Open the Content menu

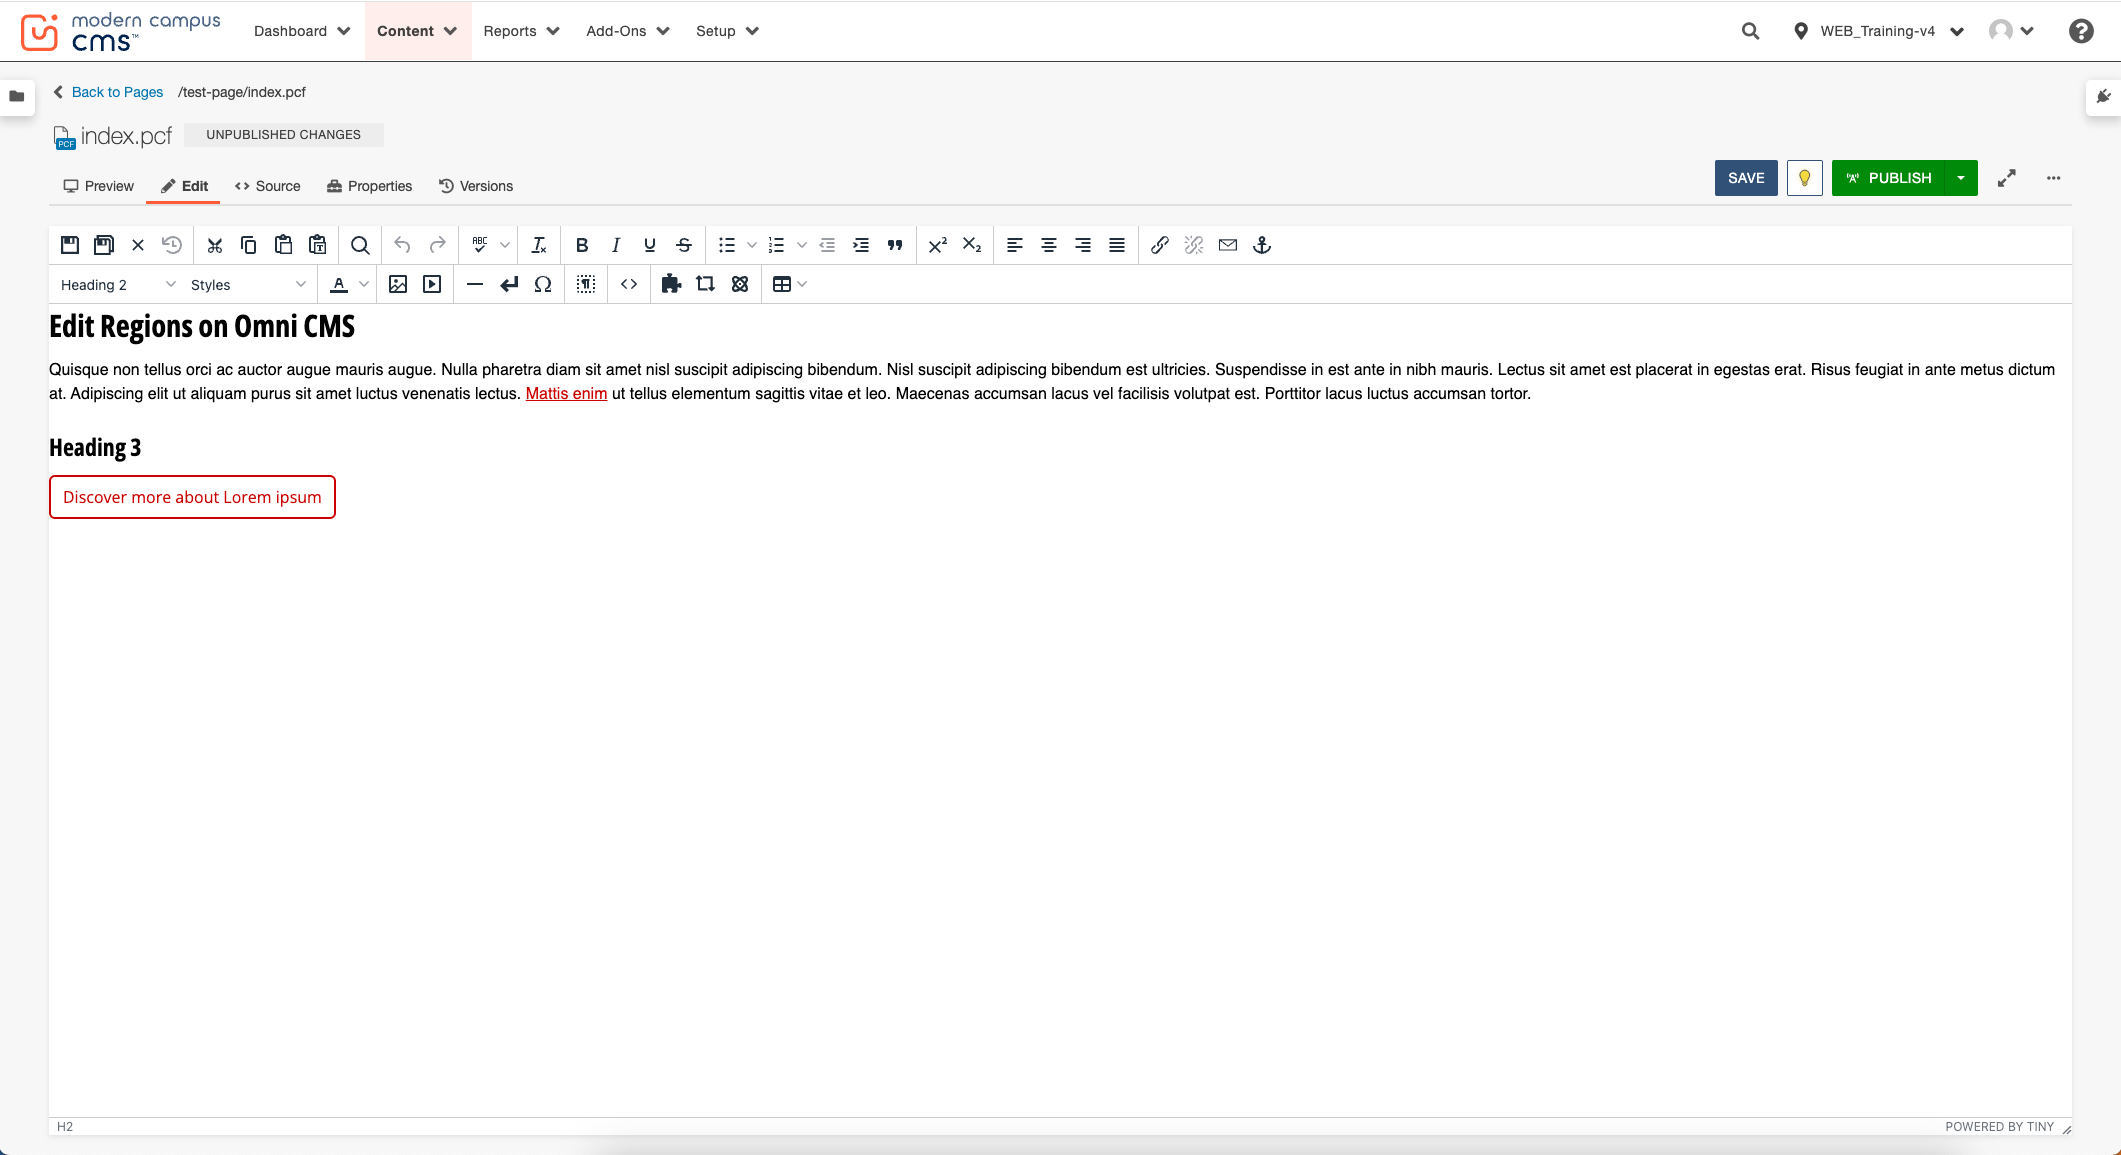pos(417,31)
